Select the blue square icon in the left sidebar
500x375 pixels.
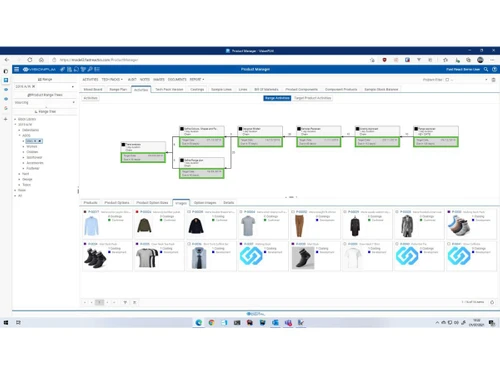tap(6, 80)
